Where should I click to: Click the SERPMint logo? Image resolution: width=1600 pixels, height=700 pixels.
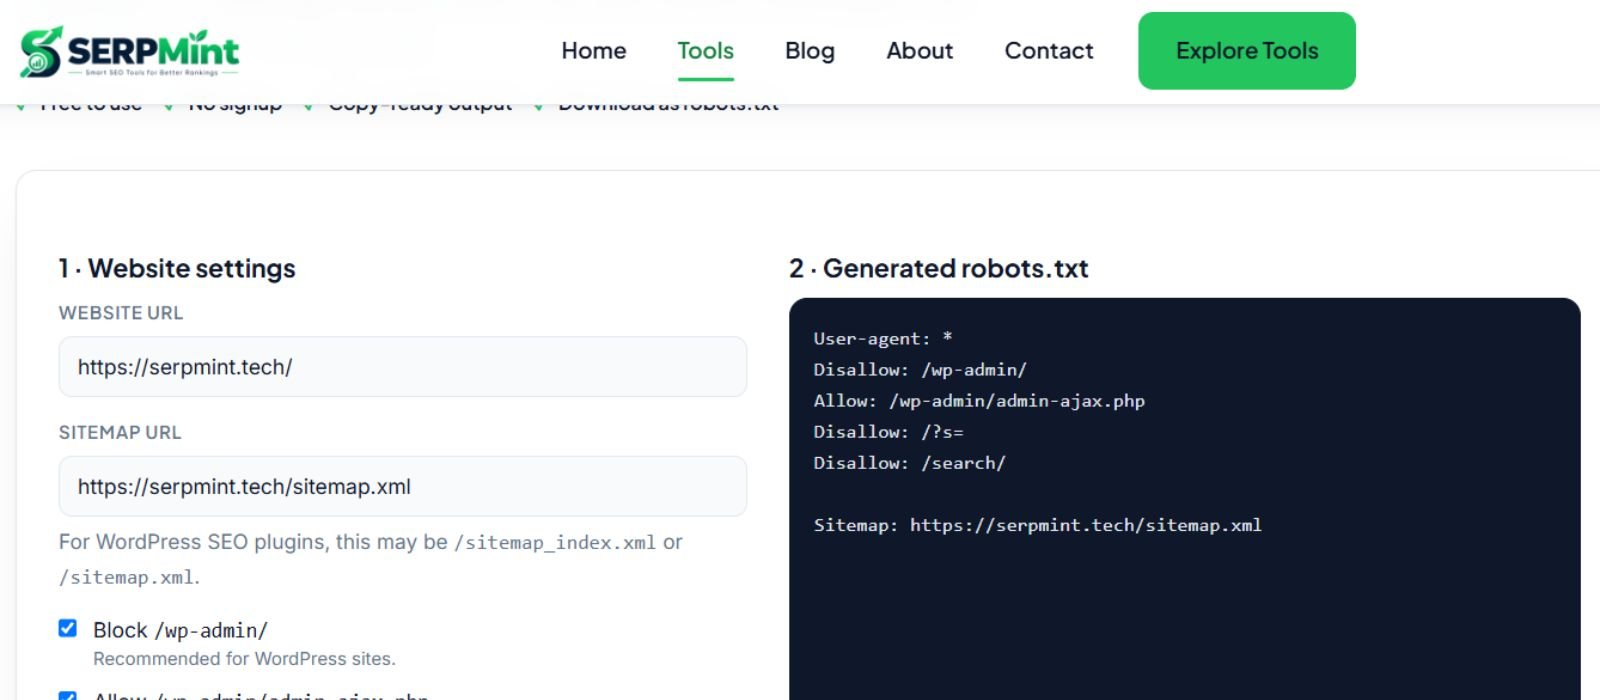tap(130, 52)
